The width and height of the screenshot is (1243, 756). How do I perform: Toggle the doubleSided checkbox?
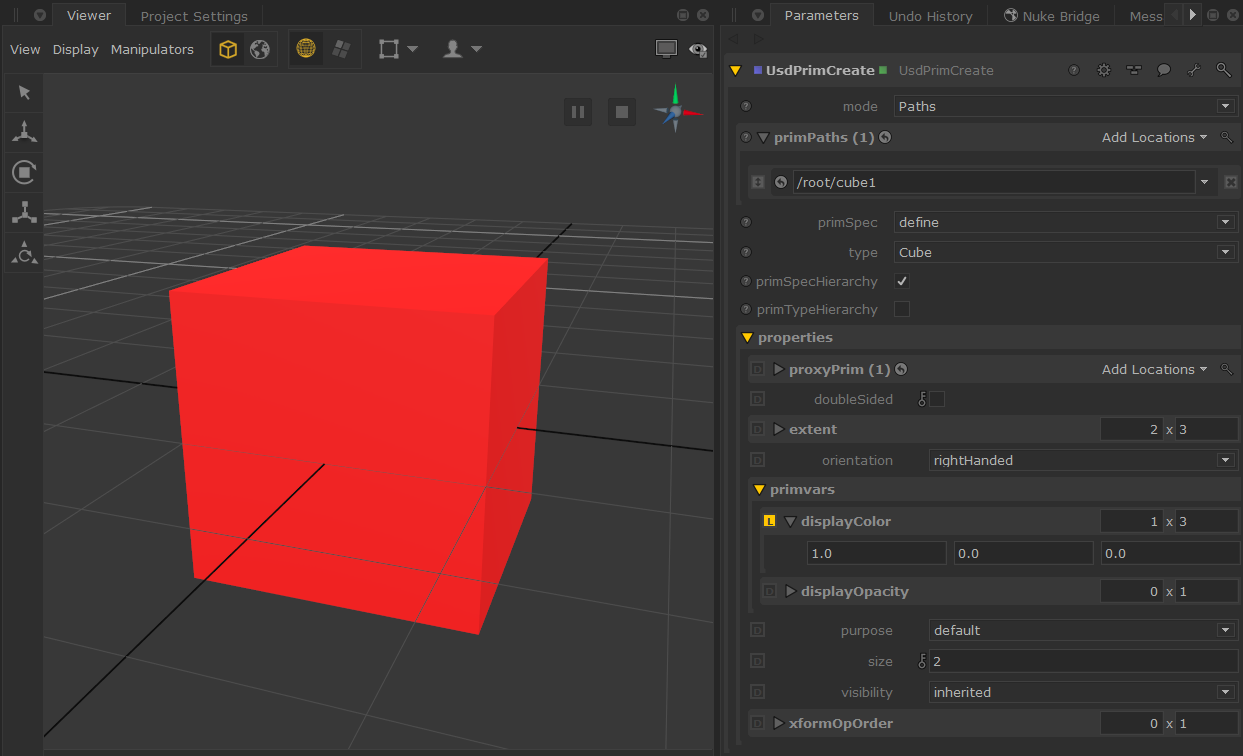pyautogui.click(x=937, y=400)
